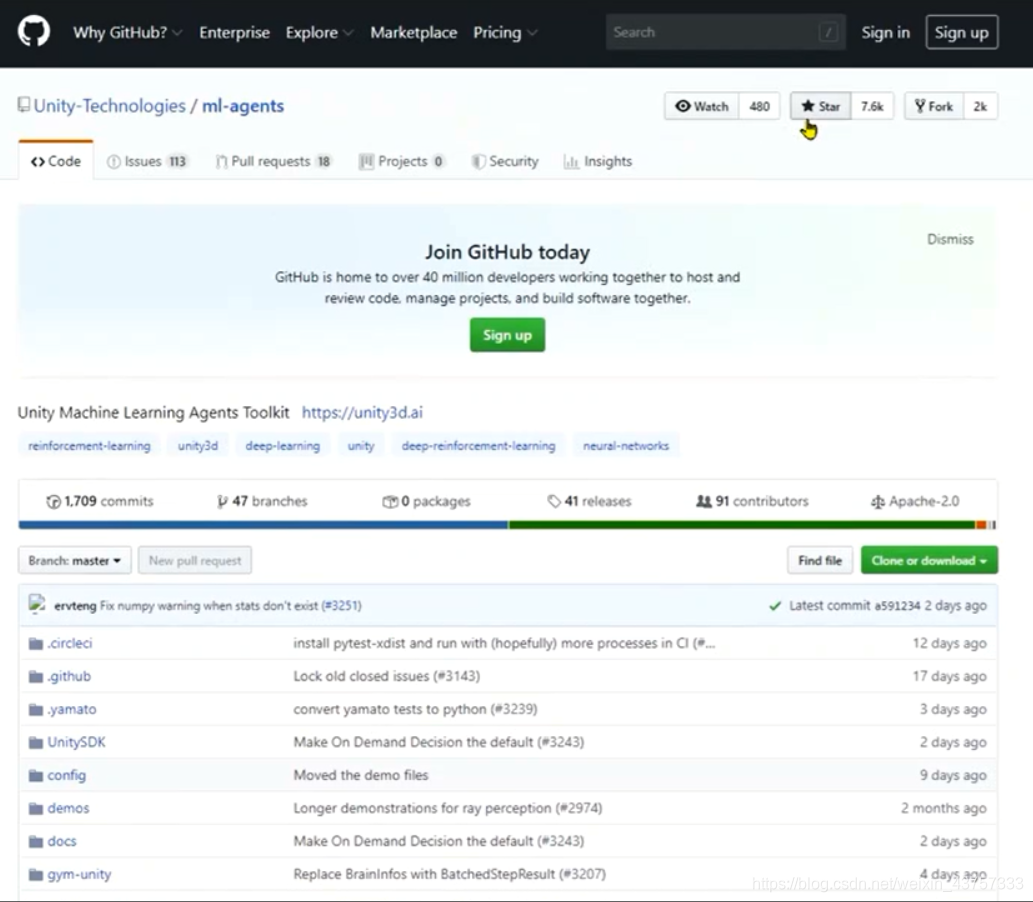Click the New pull request button

coord(194,561)
